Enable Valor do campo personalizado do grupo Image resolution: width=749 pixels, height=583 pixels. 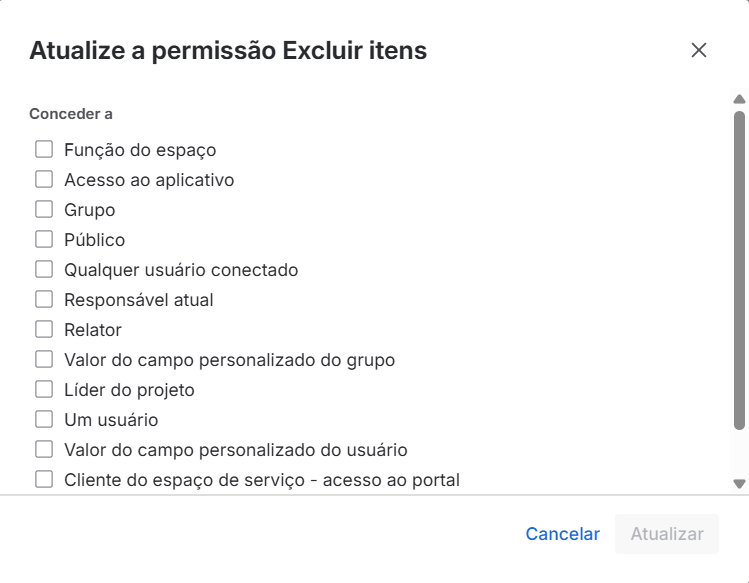pyautogui.click(x=44, y=360)
